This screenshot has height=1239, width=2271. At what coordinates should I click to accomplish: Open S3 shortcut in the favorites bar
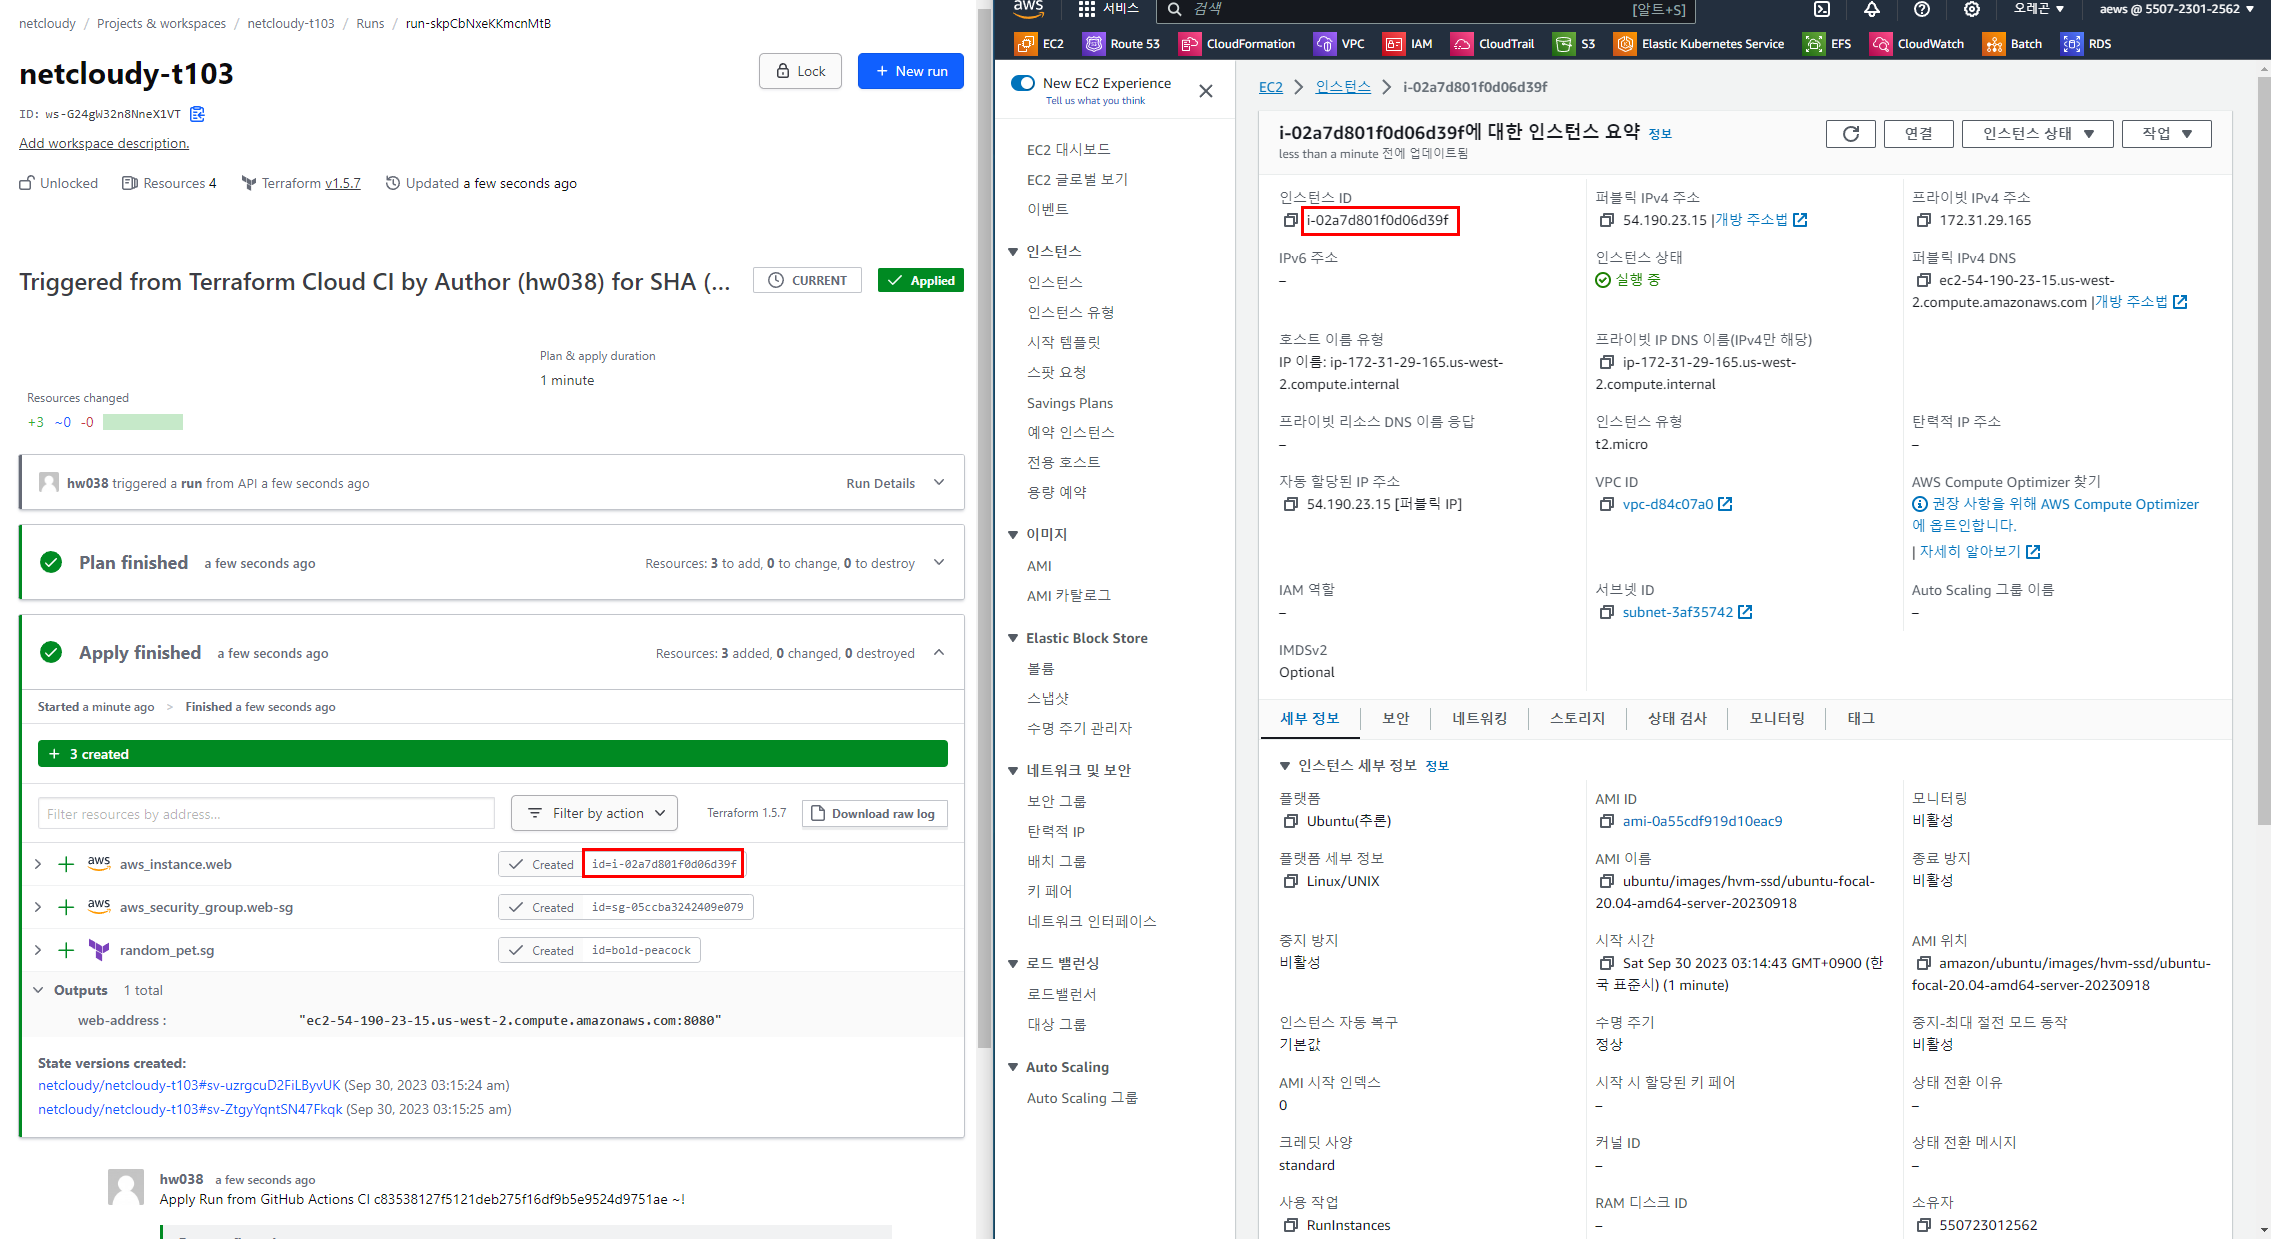[1575, 44]
